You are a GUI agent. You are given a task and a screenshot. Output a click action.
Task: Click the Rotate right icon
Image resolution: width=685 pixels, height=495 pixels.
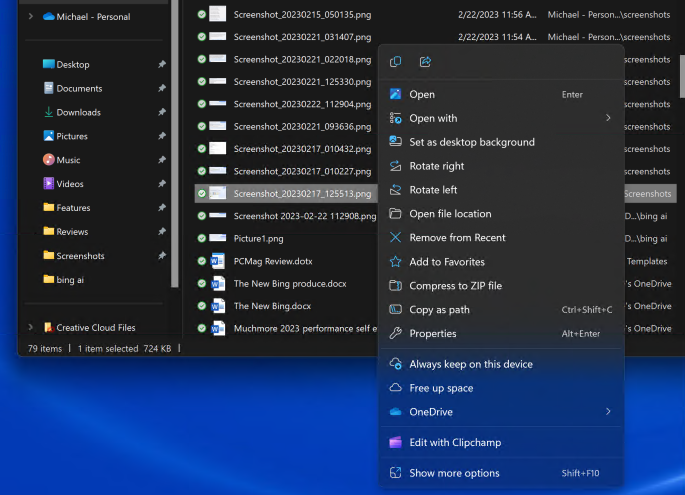click(396, 166)
